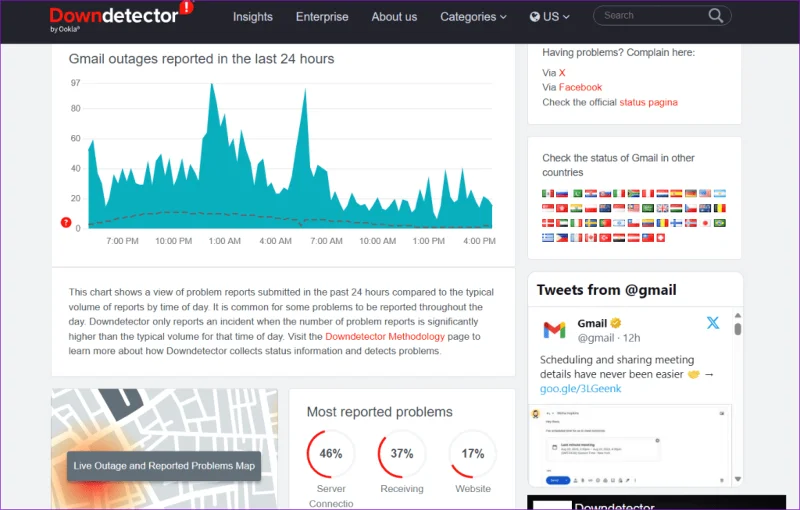Select the Canada flag

click(591, 238)
